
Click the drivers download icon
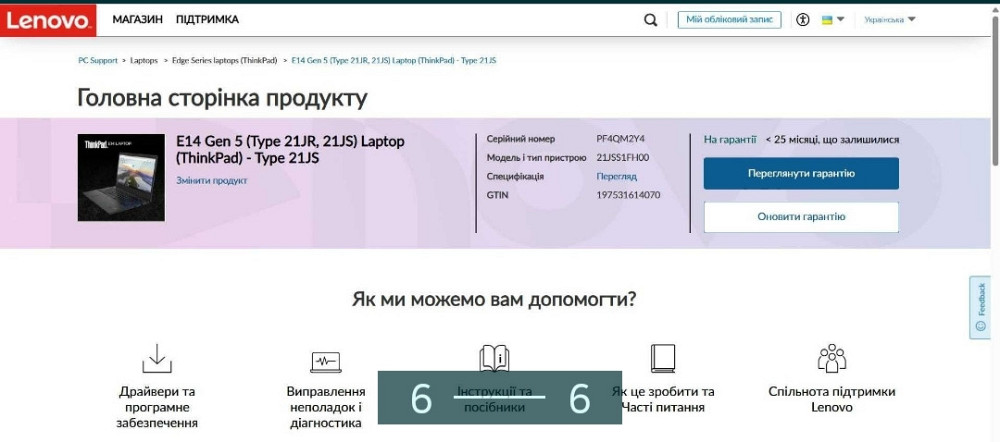(157, 358)
